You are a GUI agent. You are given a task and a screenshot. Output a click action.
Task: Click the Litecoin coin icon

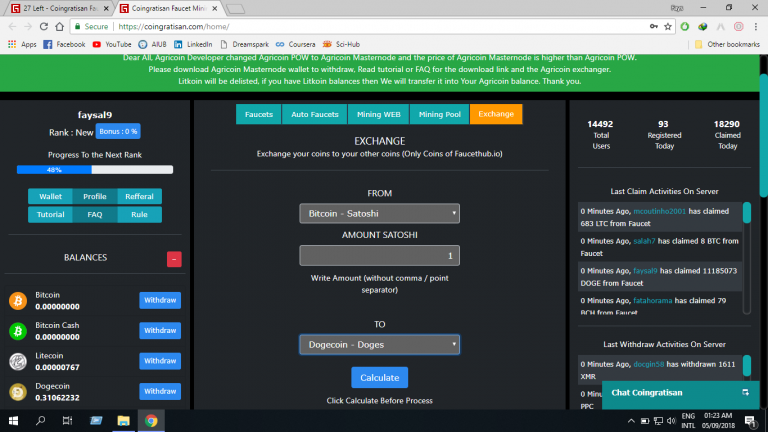(18, 361)
